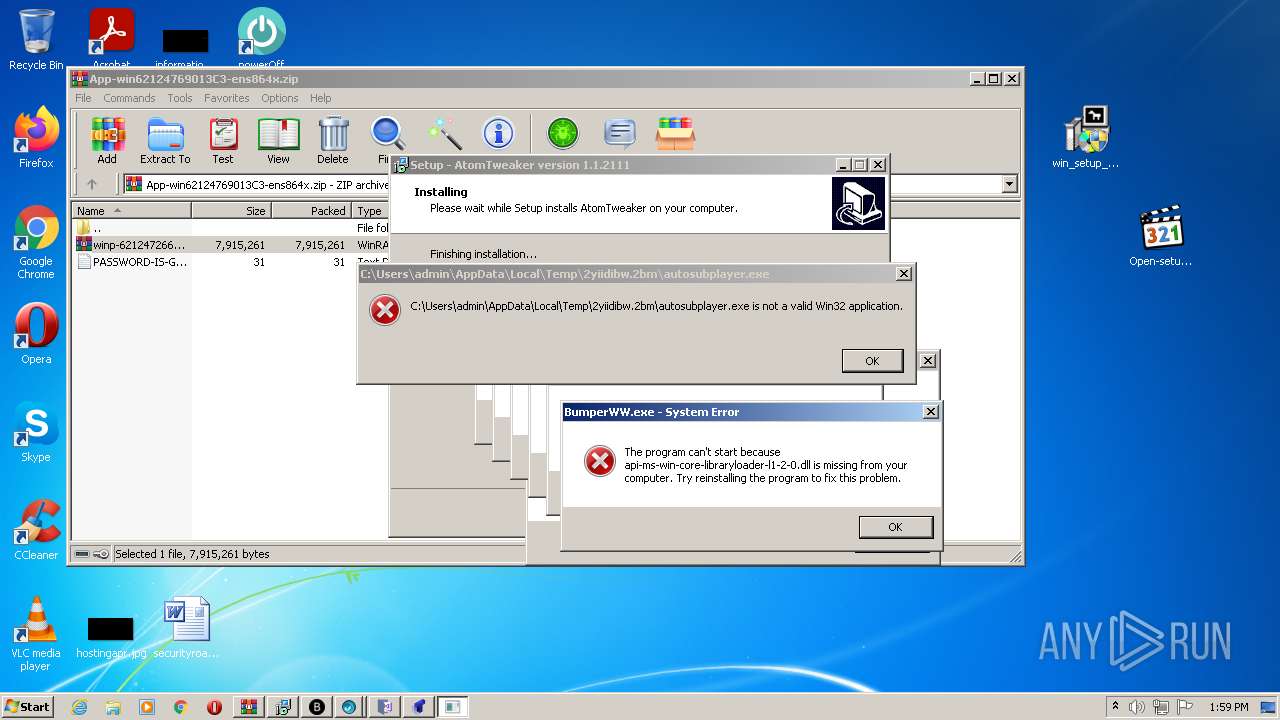The image size is (1280, 720).
Task: Launch CCleaner from the desktop
Action: pos(36,530)
